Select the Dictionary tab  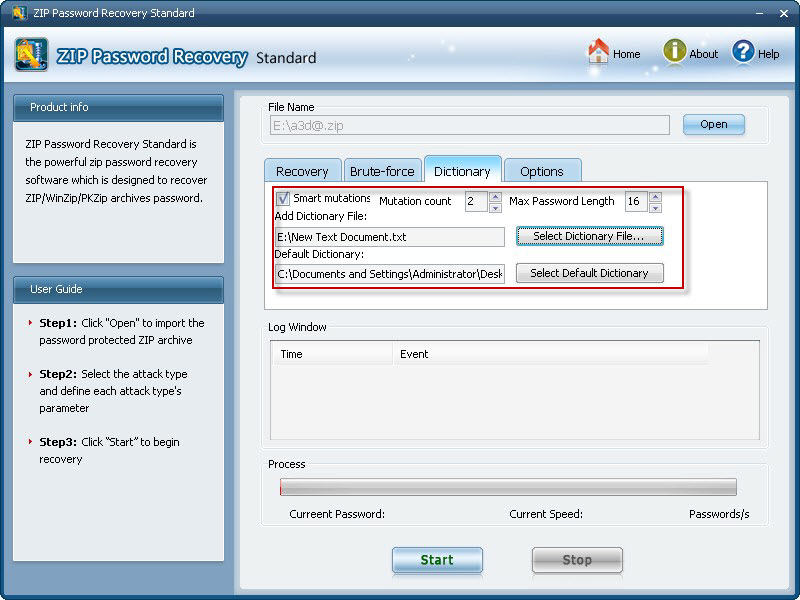tap(462, 170)
